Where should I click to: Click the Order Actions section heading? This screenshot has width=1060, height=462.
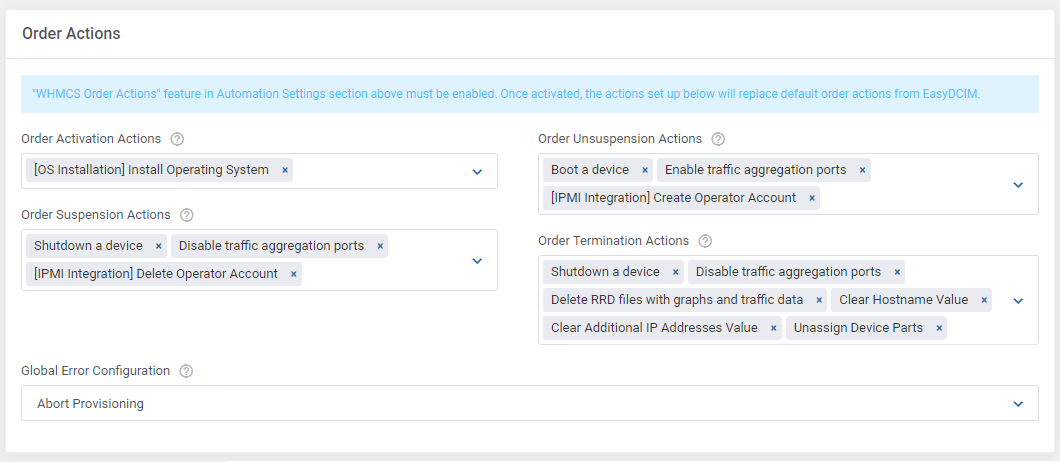(x=71, y=33)
